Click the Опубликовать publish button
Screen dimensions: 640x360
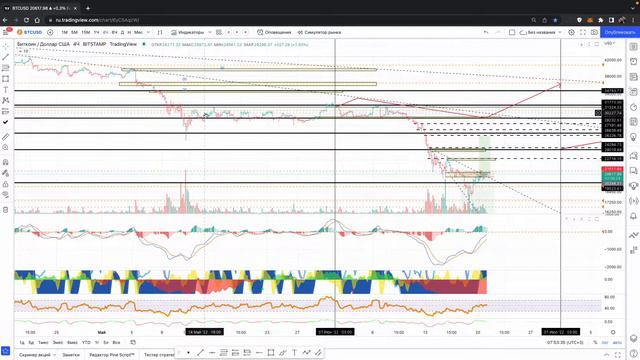click(x=620, y=32)
